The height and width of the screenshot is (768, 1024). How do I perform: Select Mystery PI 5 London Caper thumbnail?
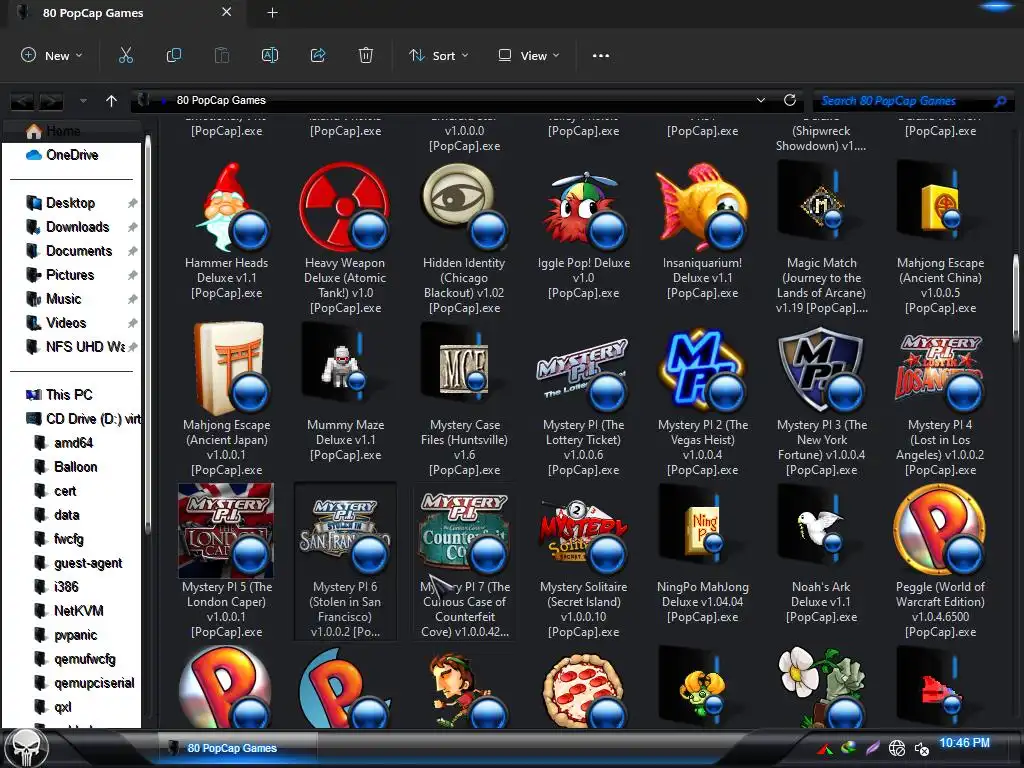point(227,530)
